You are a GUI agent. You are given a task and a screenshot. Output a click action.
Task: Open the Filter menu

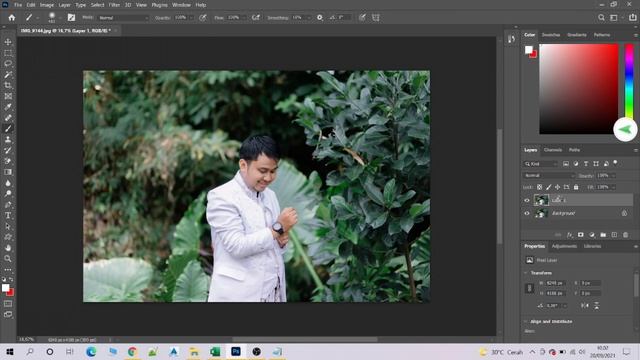pos(114,5)
